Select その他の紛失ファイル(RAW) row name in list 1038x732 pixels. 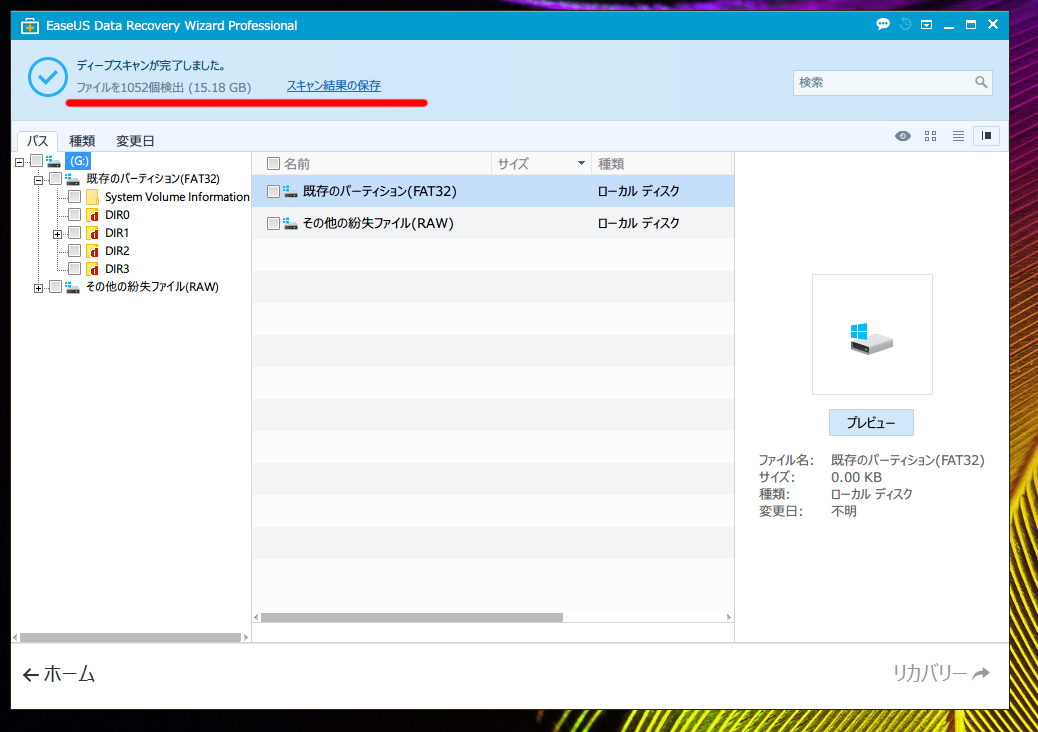pos(378,224)
